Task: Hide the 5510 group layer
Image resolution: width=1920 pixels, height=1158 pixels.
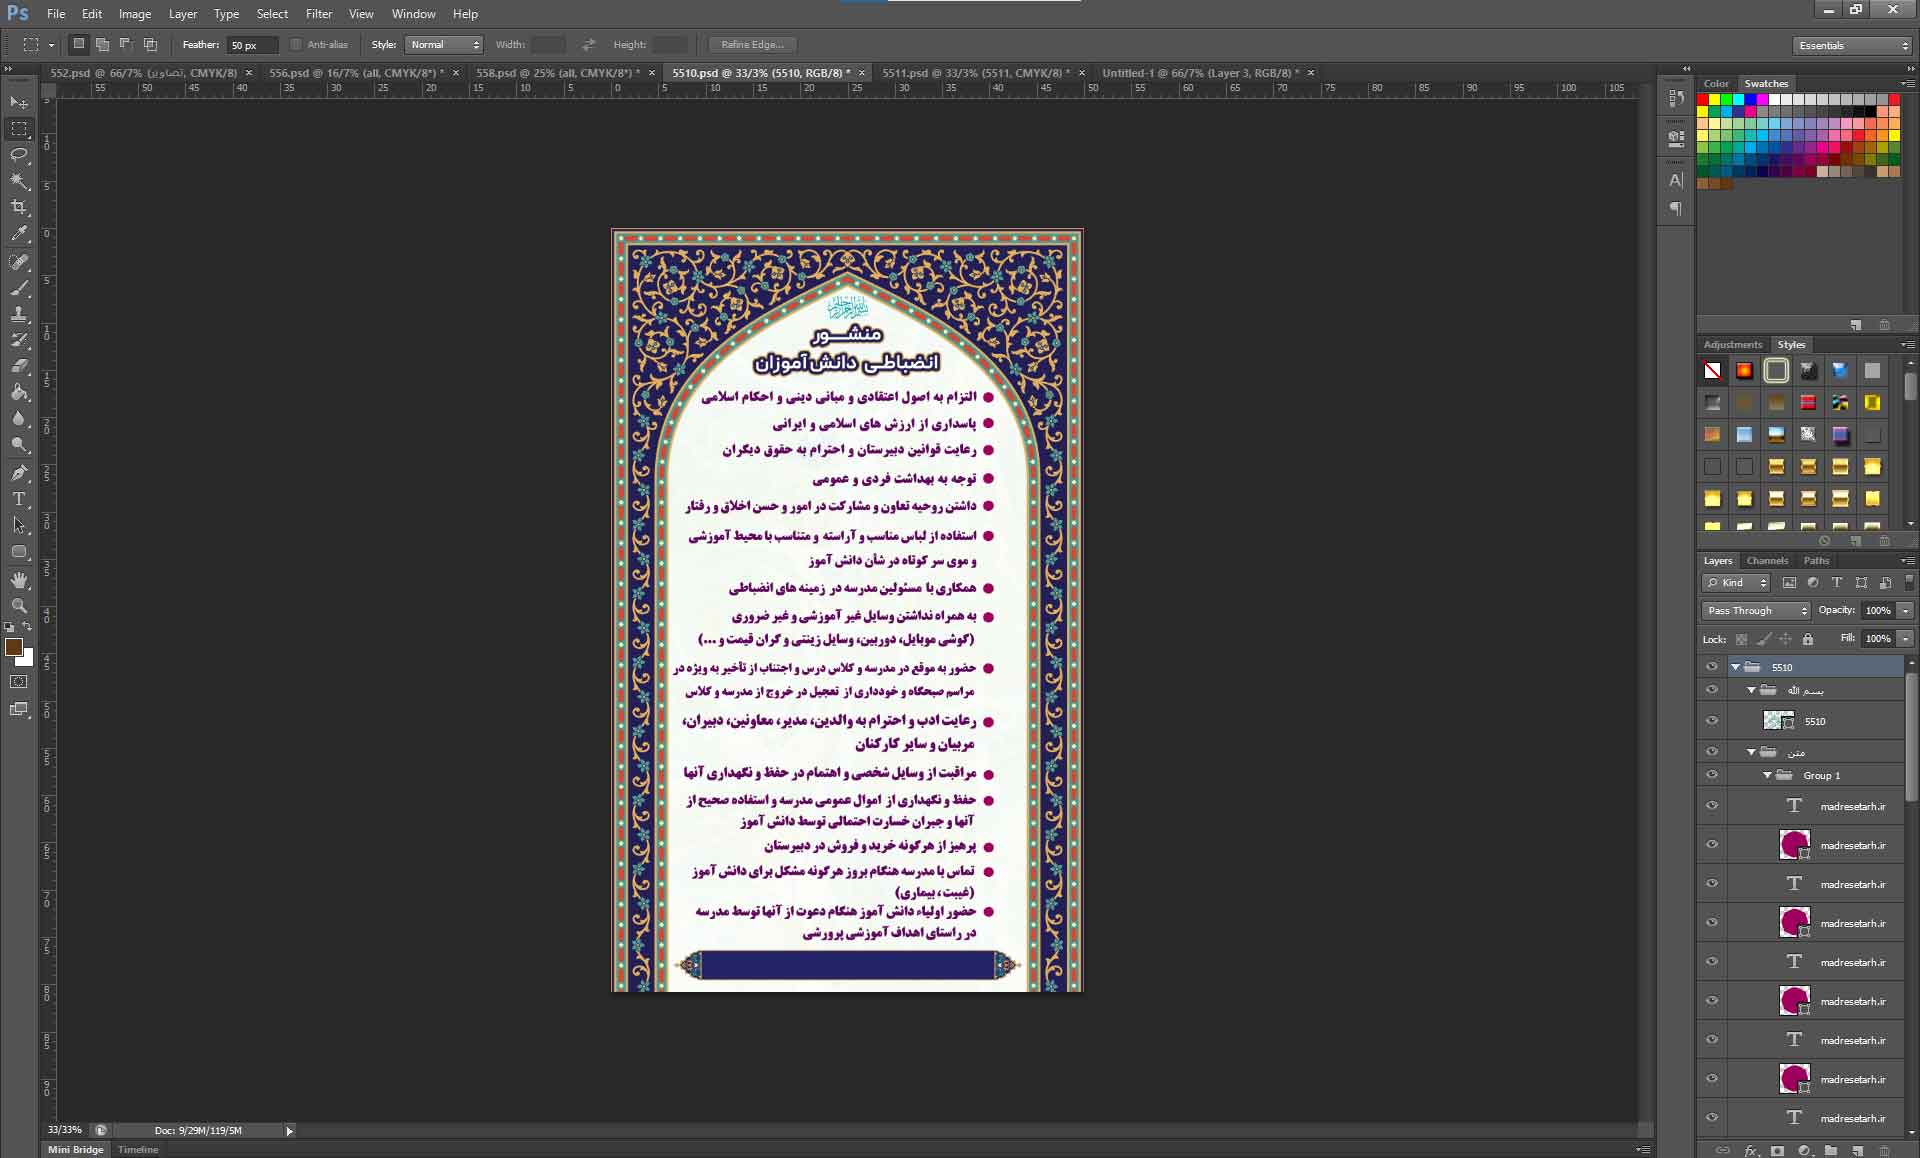Action: 1712,667
